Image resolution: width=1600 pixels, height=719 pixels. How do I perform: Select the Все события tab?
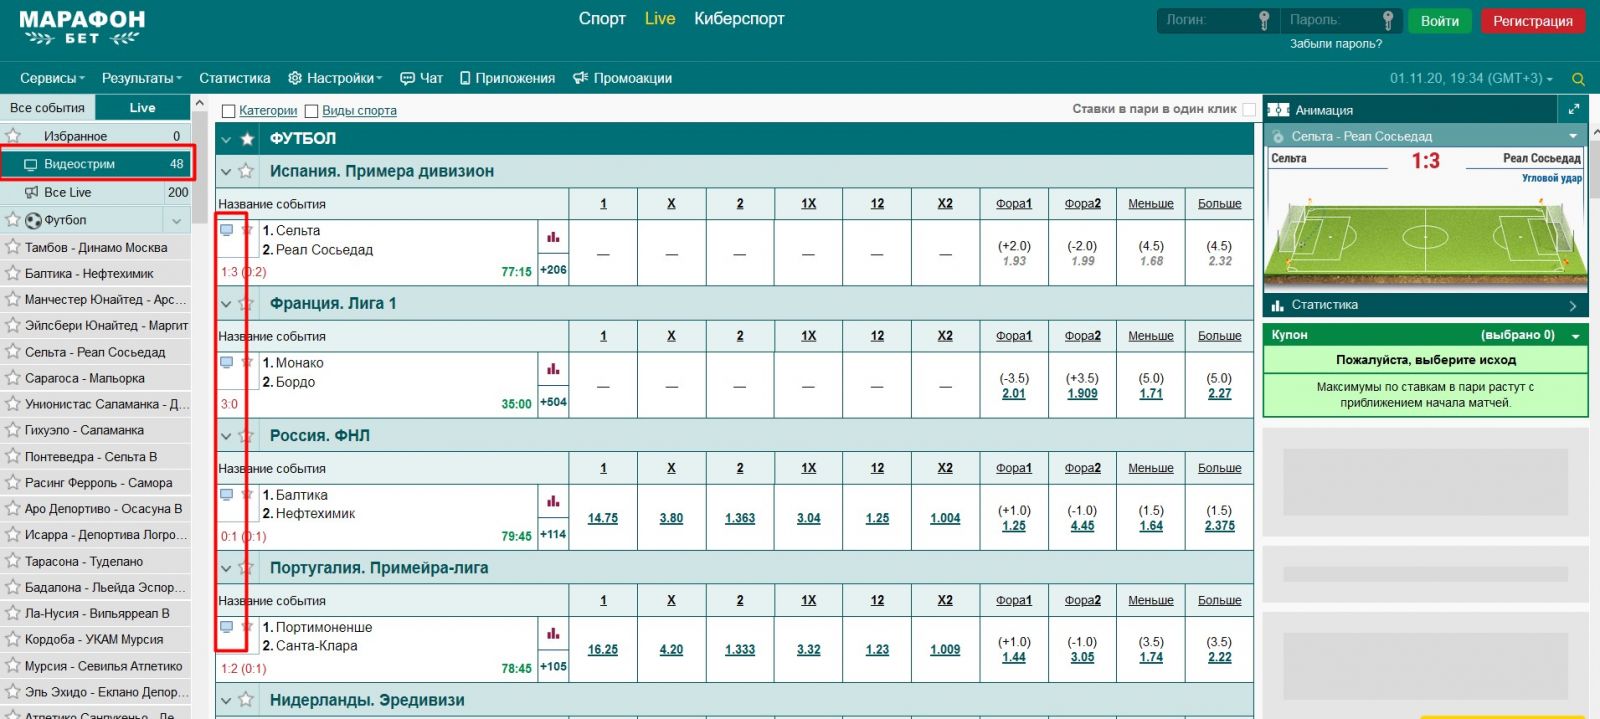47,108
